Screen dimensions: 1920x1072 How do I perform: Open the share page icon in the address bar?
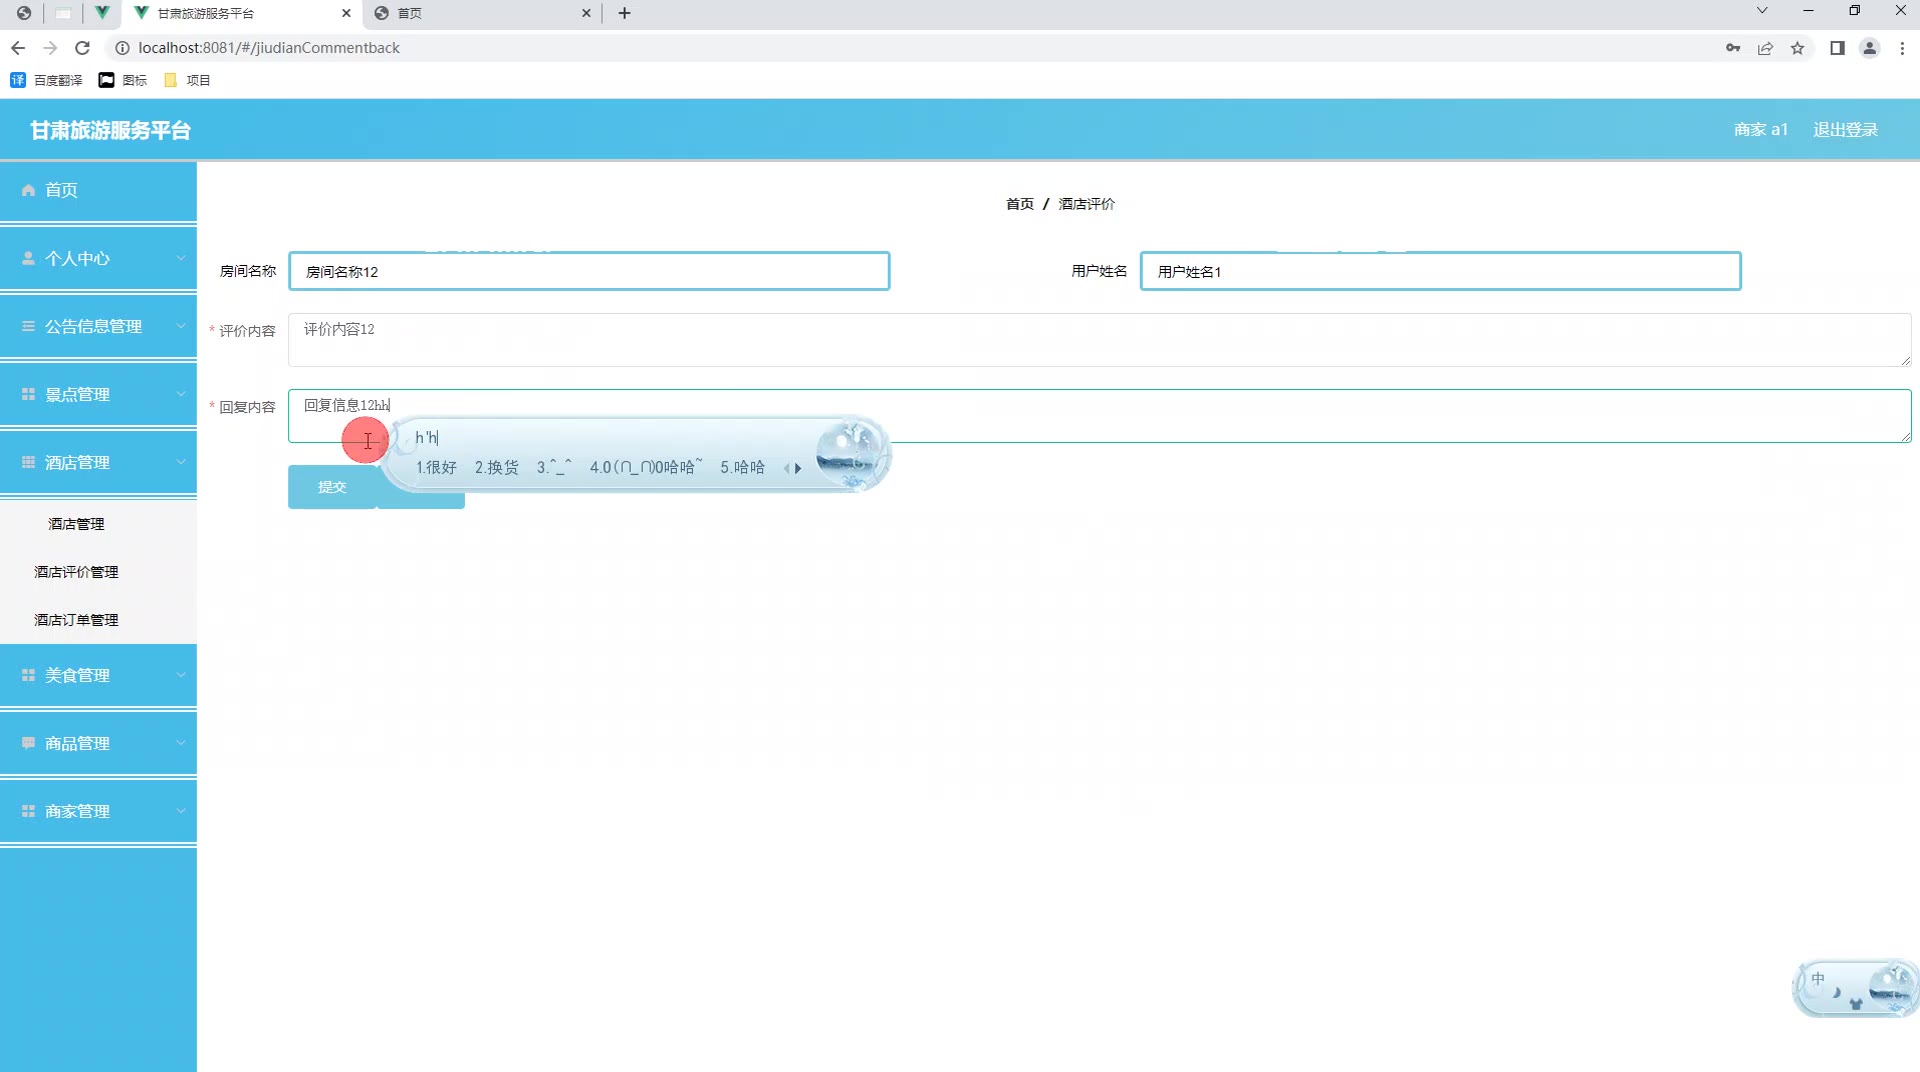tap(1765, 48)
